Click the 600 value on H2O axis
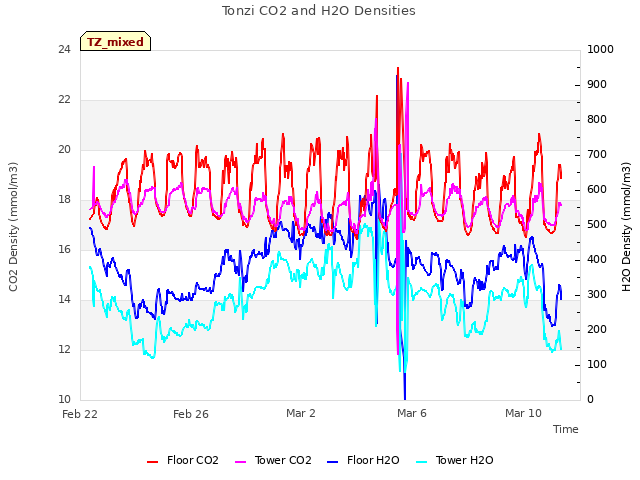Image resolution: width=640 pixels, height=480 pixels. (597, 190)
